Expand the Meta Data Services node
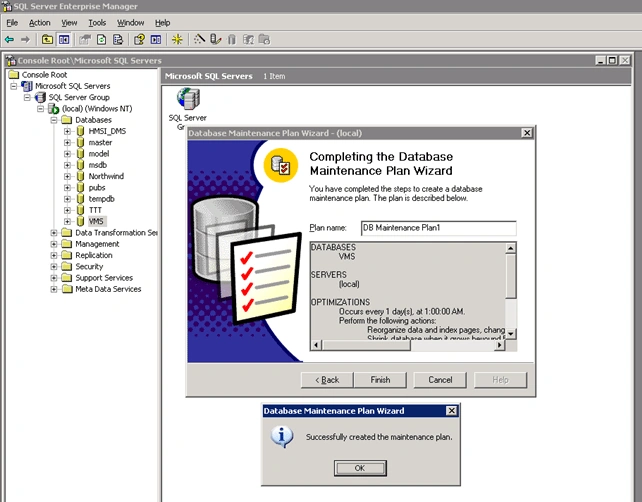Image resolution: width=642 pixels, height=502 pixels. tap(54, 289)
